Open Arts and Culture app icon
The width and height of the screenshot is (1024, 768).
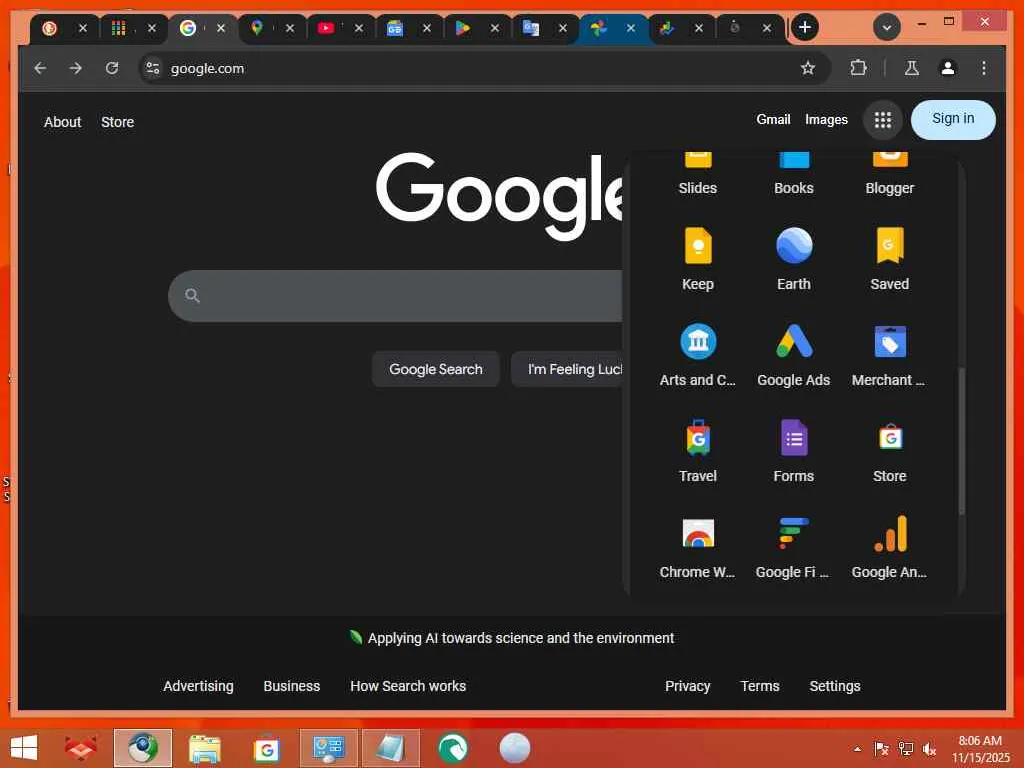[x=697, y=355]
